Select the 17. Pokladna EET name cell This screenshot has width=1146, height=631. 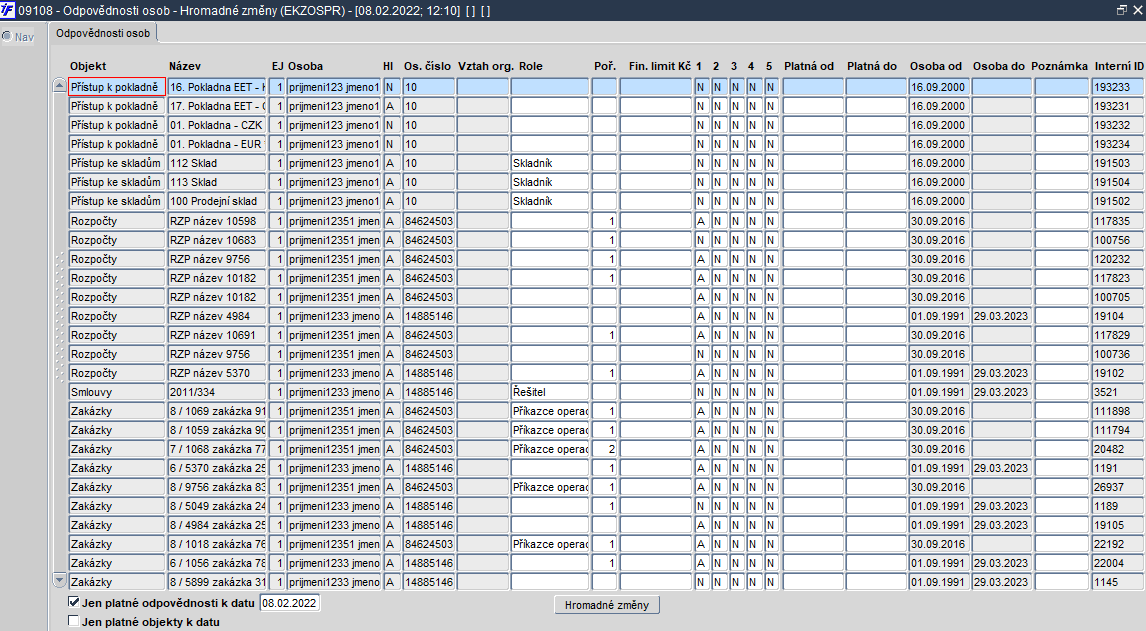click(217, 106)
